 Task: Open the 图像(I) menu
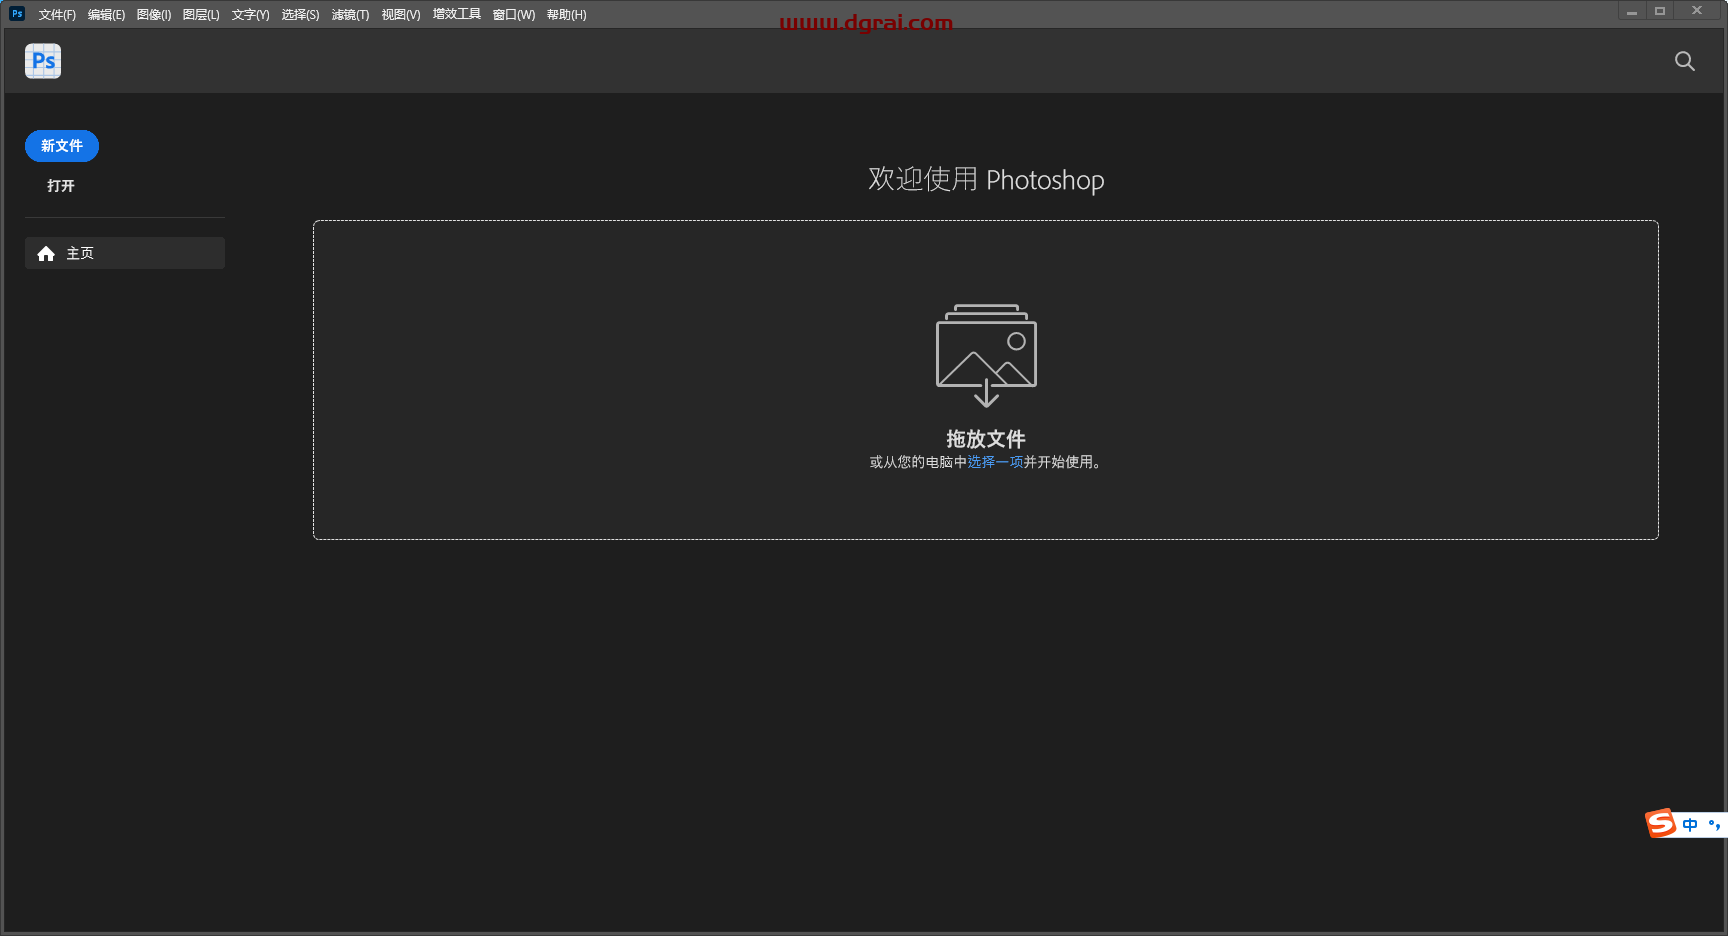click(154, 14)
